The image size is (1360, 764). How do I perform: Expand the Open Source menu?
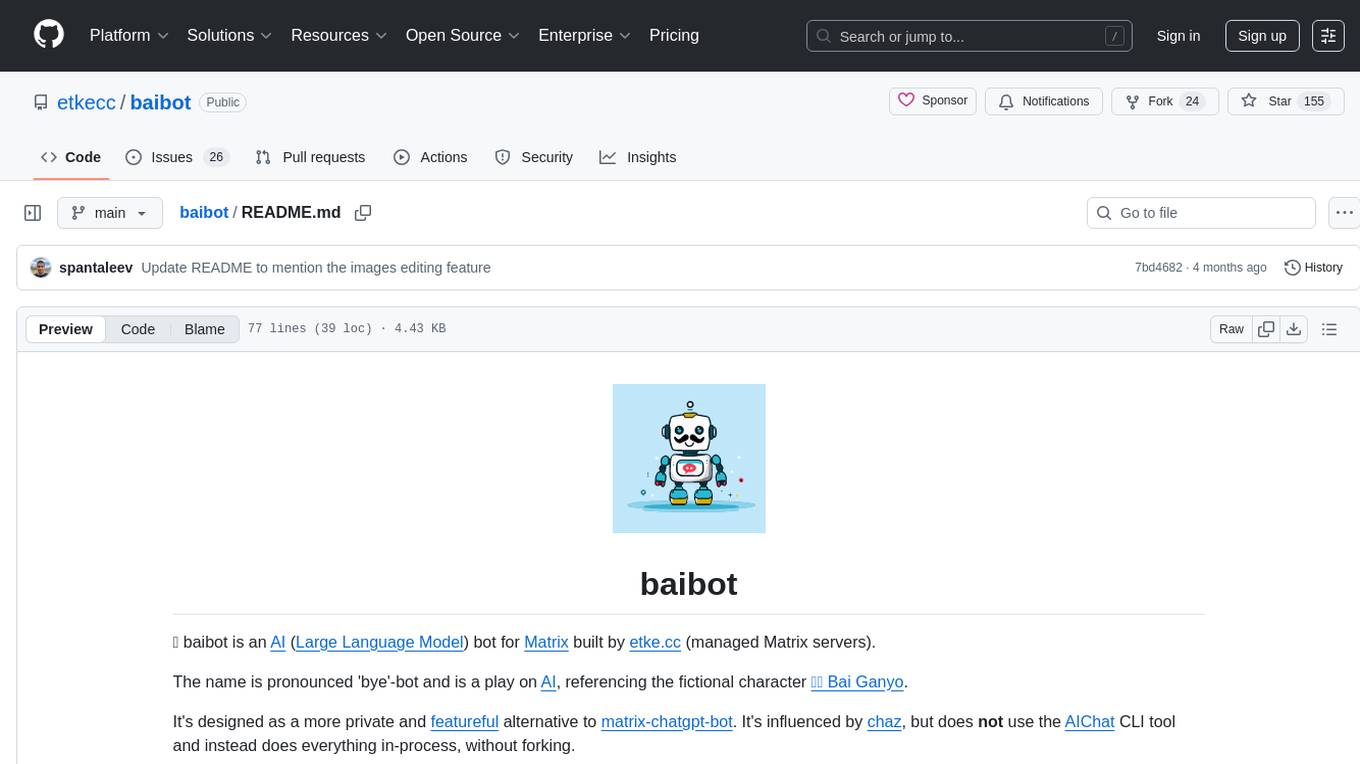tap(462, 35)
